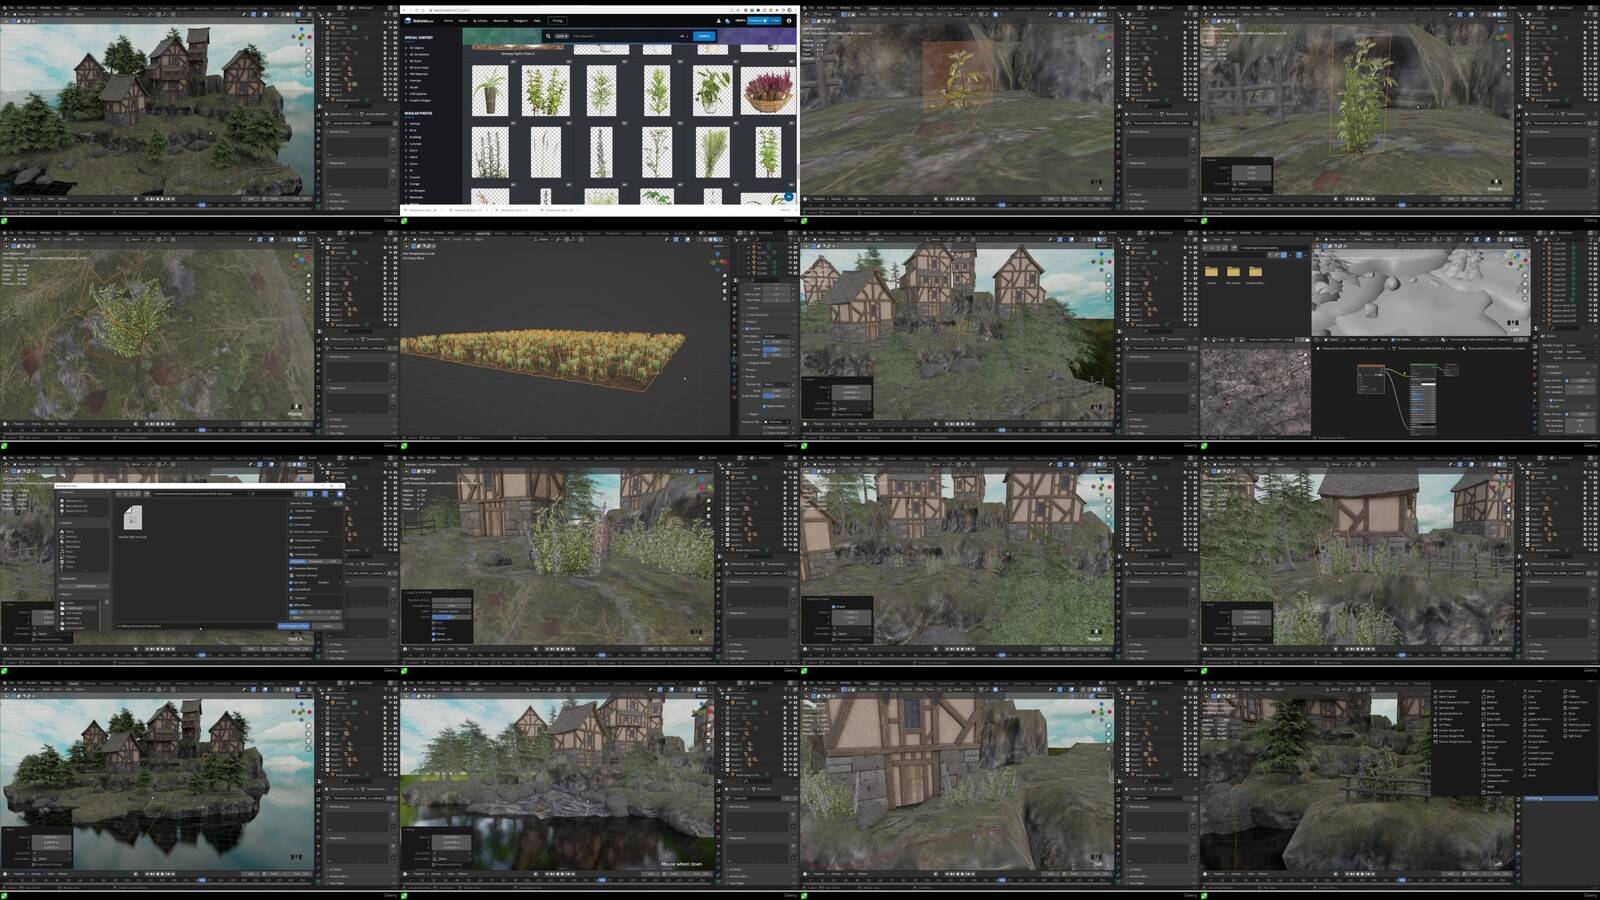Click the download icon in the website header
This screenshot has width=1600, height=900.
pyautogui.click(x=718, y=20)
